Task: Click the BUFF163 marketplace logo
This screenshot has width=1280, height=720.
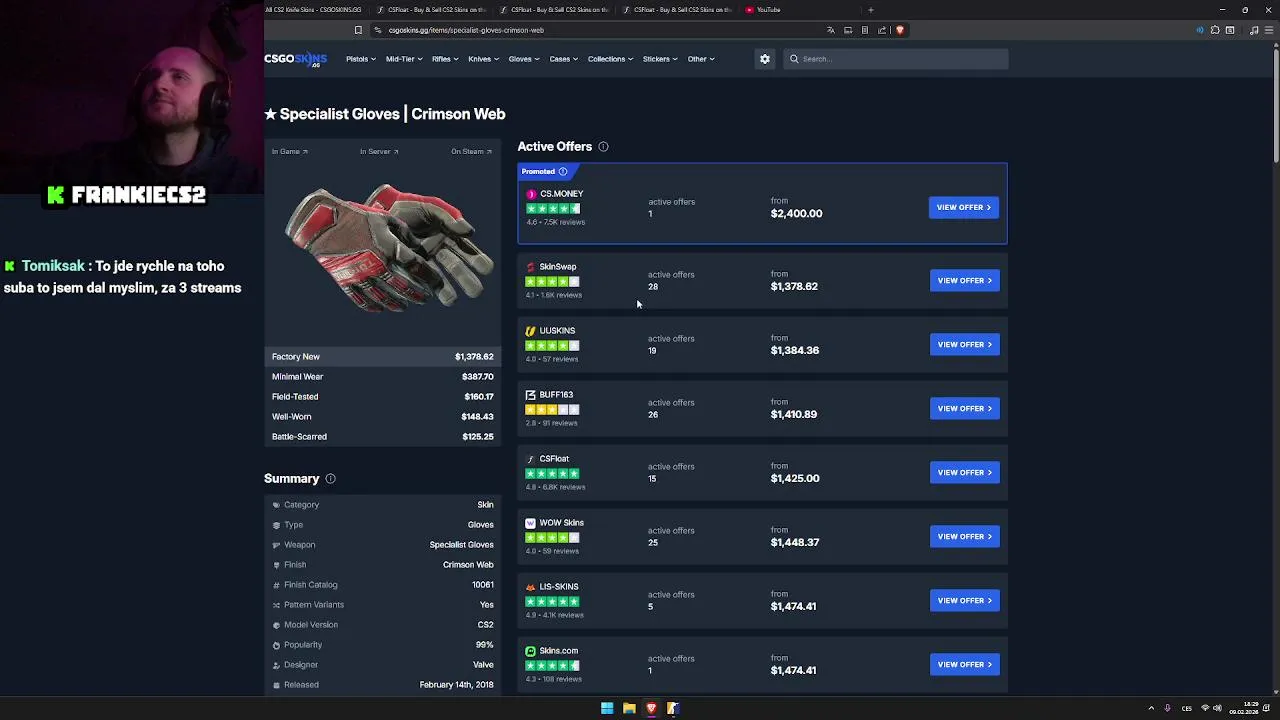Action: click(530, 395)
